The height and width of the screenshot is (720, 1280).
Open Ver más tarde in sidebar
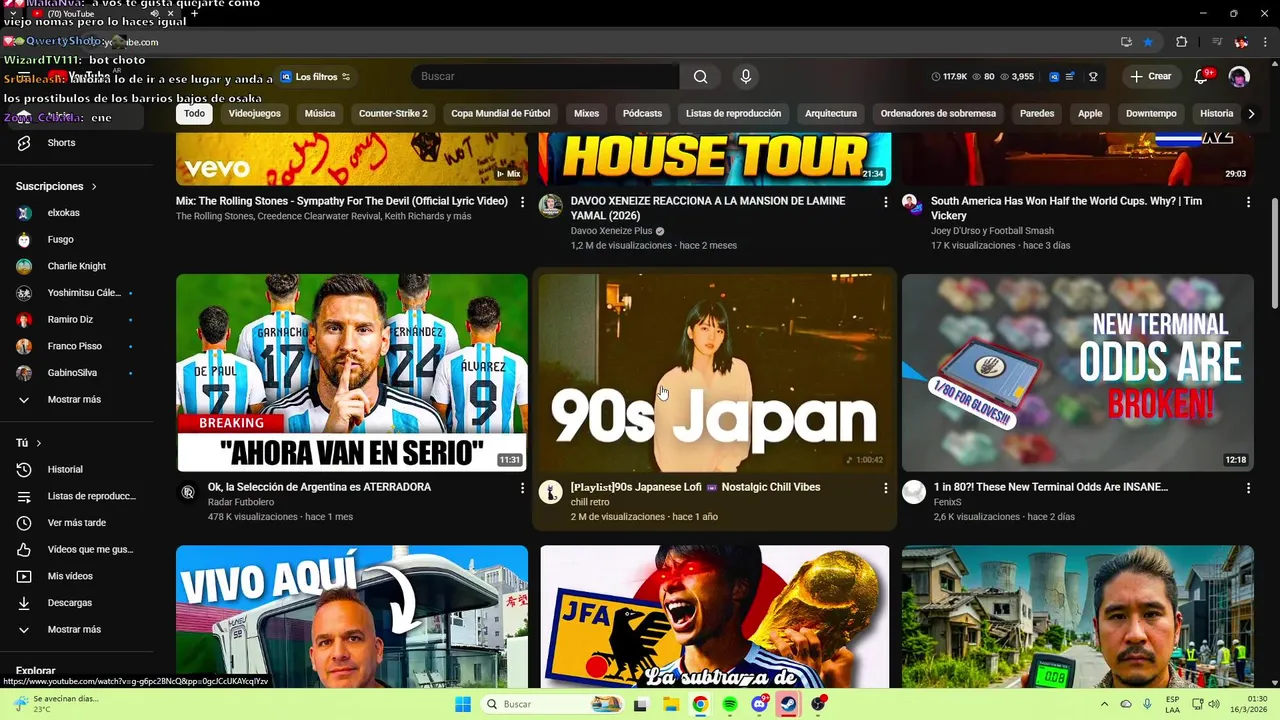pos(76,523)
